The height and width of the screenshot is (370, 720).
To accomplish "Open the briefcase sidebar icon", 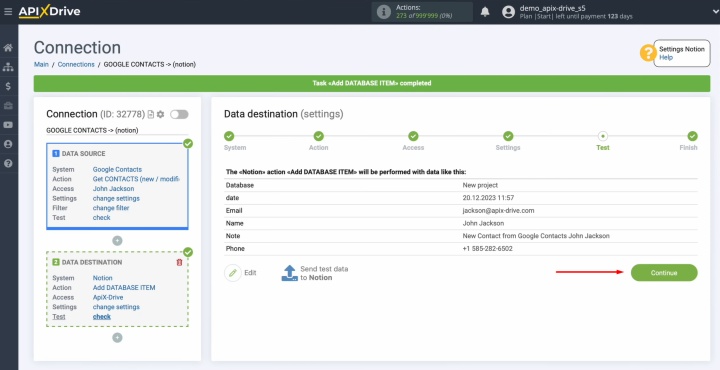I will (8, 106).
